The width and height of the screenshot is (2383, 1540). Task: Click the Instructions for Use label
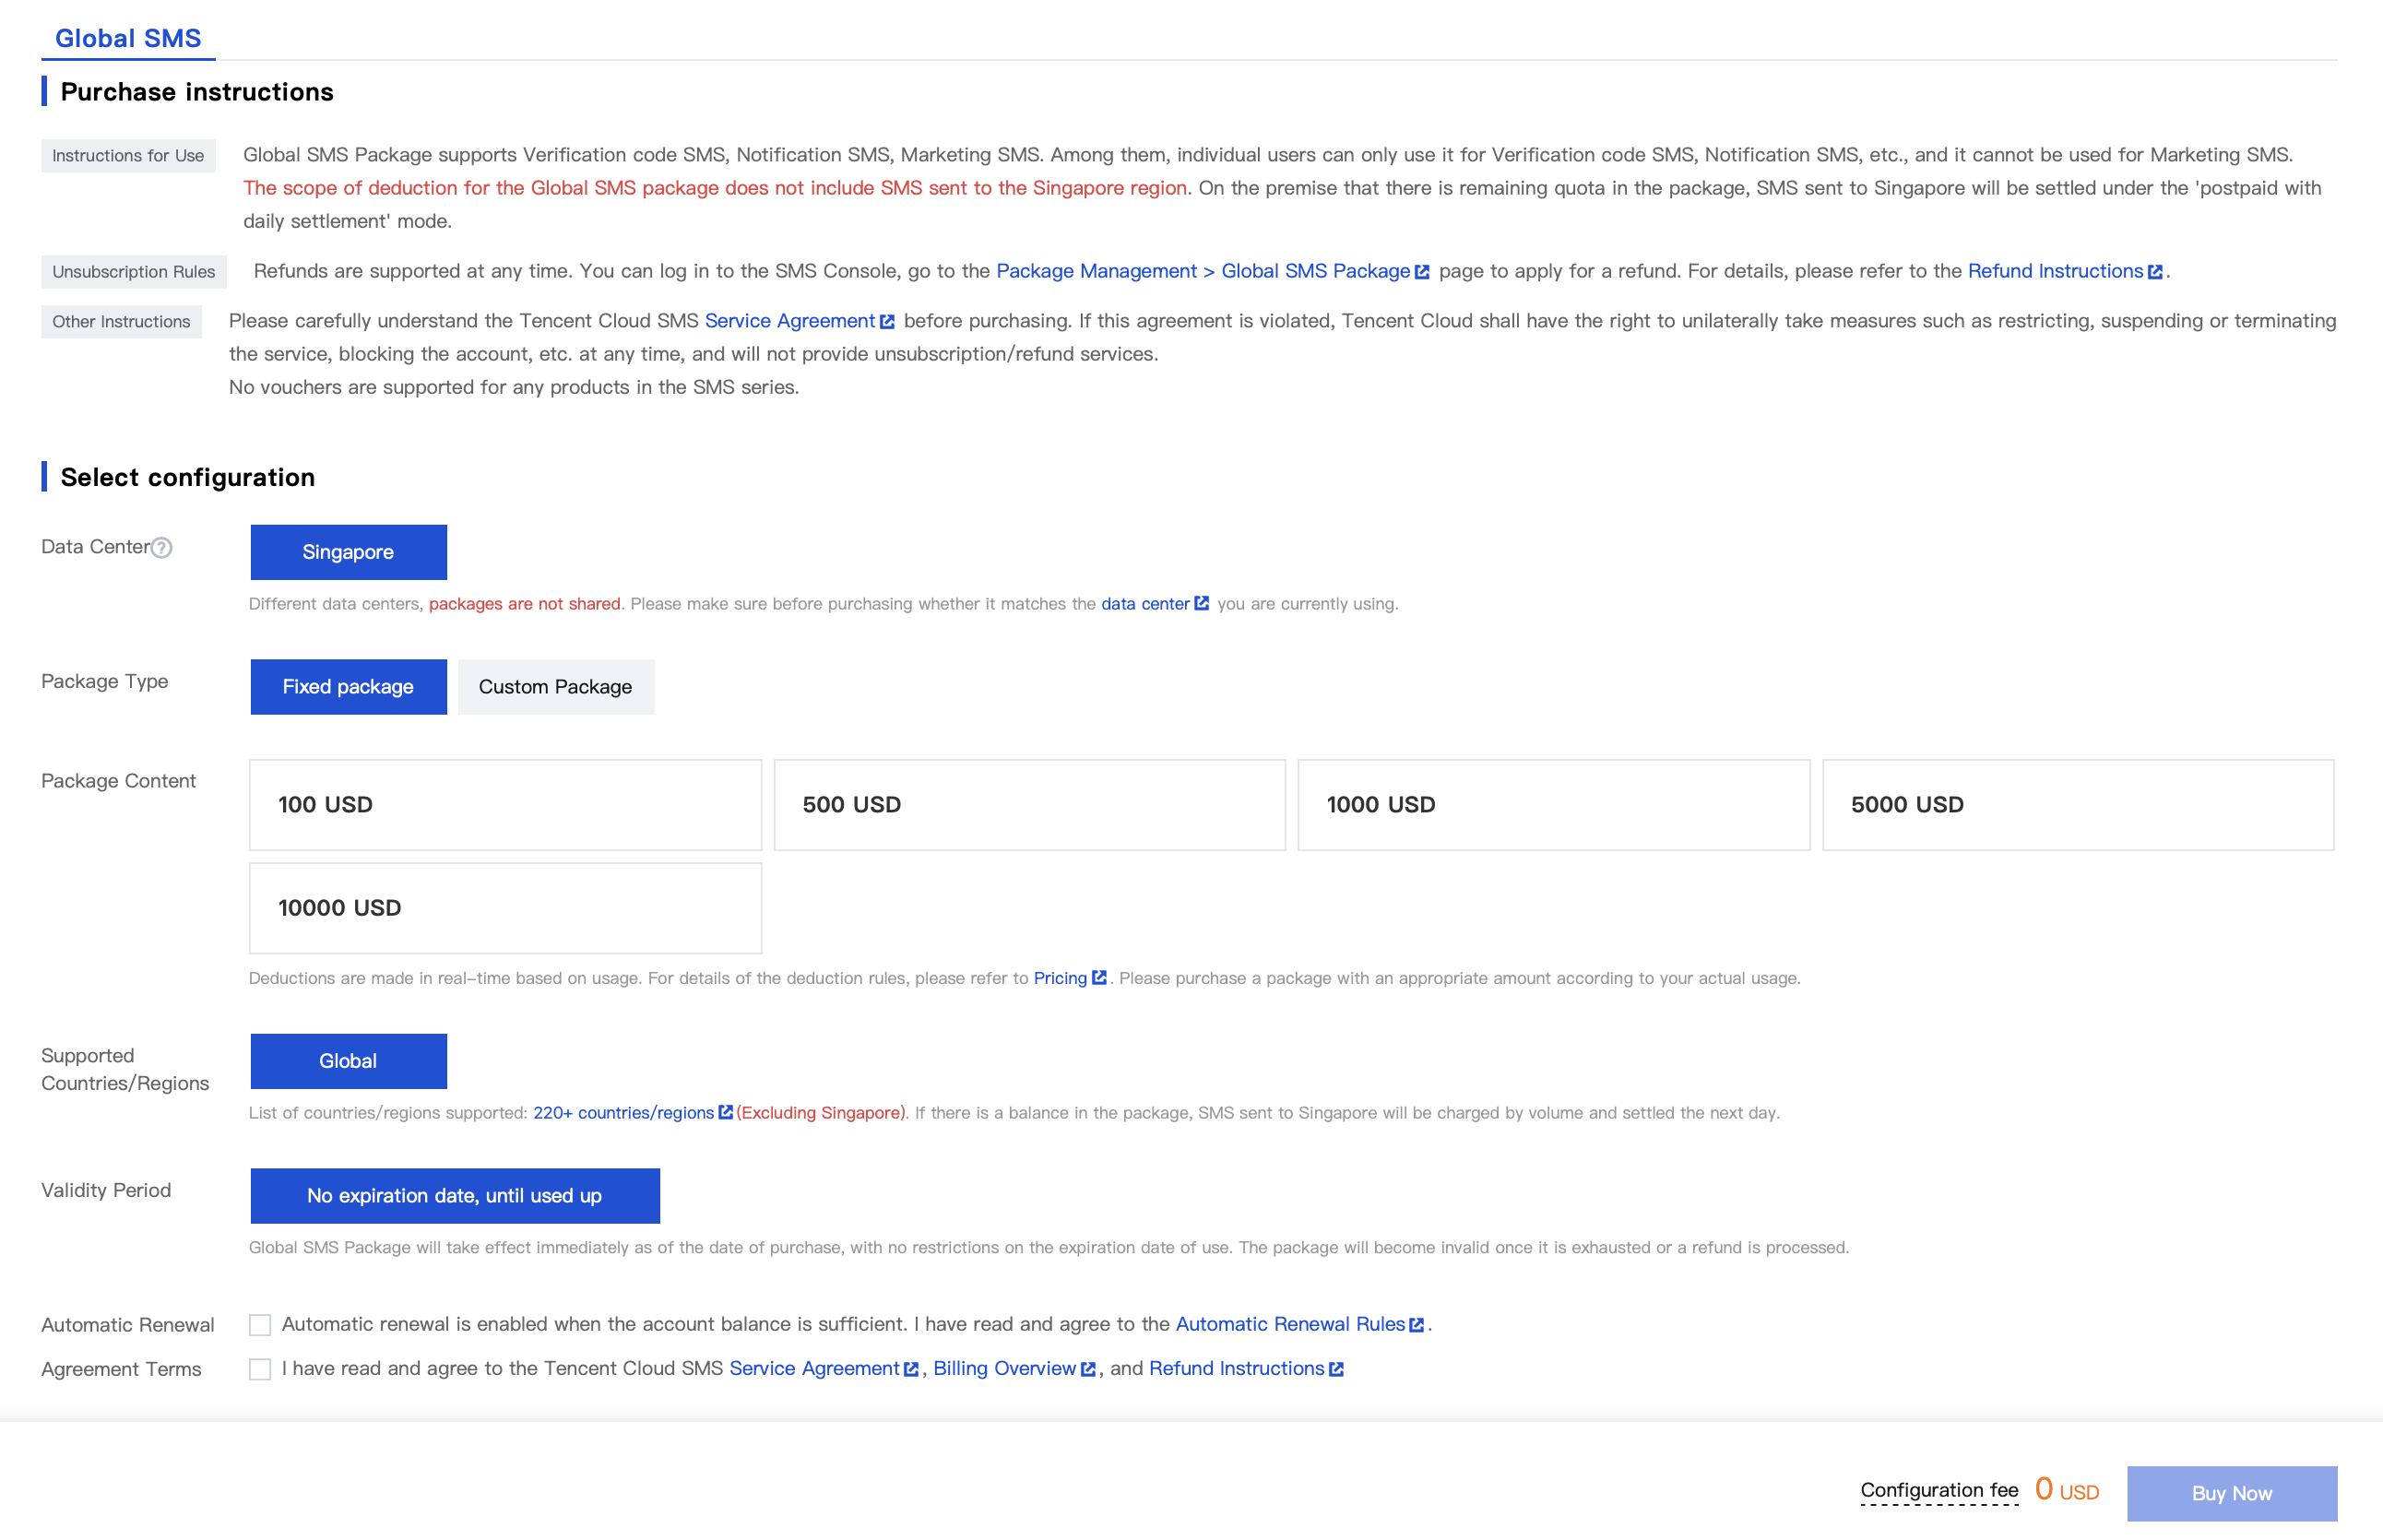coord(127,155)
